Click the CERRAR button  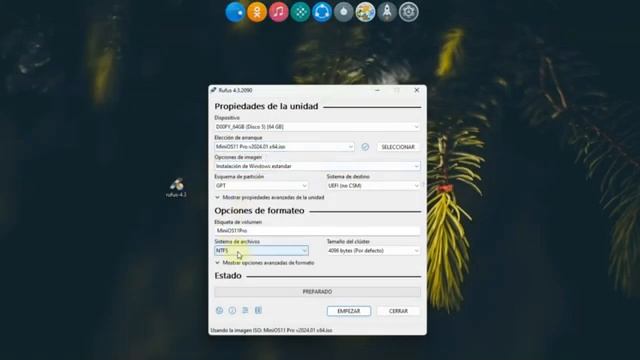point(398,311)
